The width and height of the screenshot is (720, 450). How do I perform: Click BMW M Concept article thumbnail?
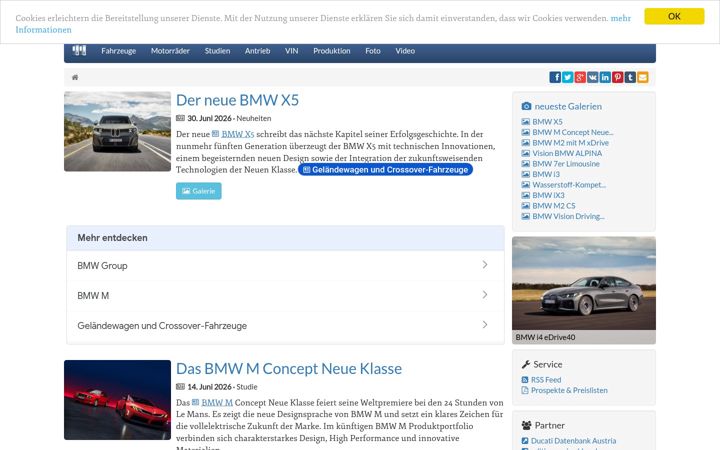coord(118,400)
